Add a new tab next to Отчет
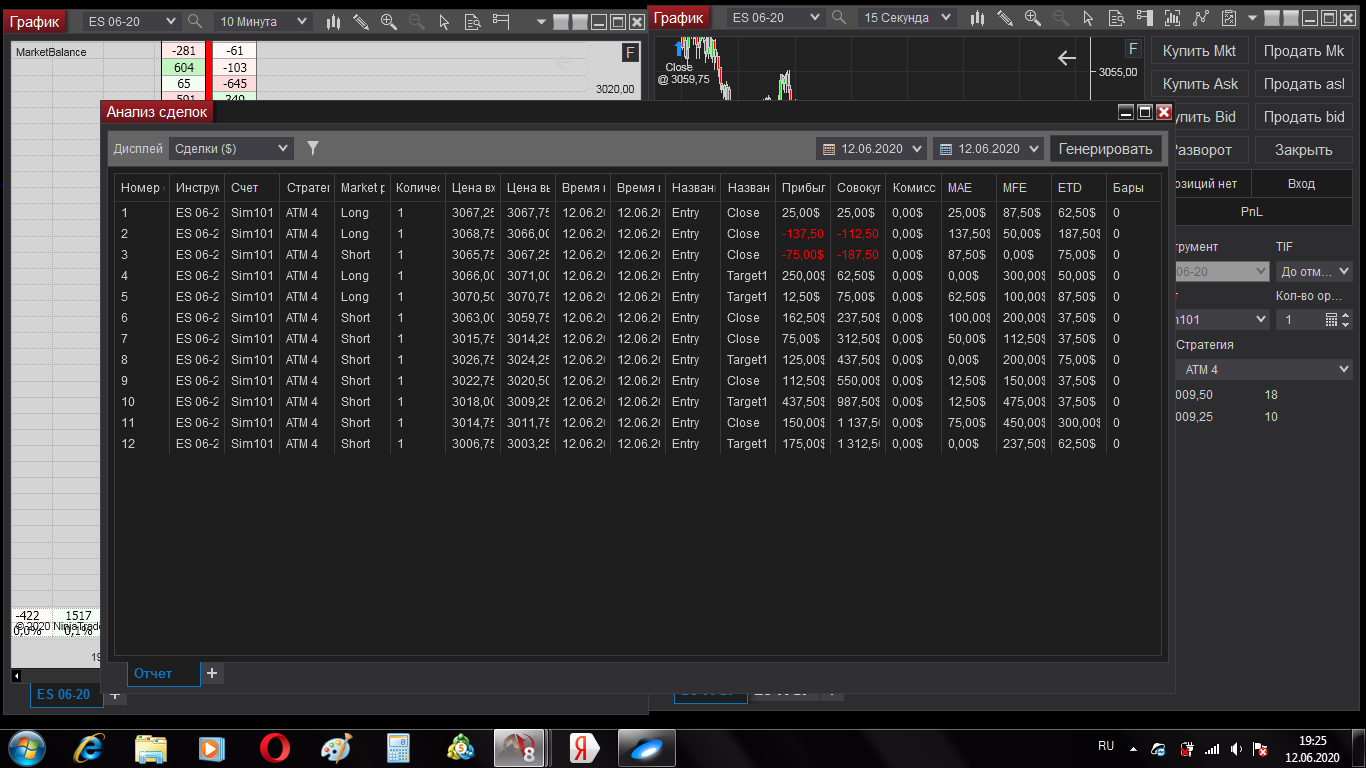The width and height of the screenshot is (1366, 768). click(x=212, y=673)
